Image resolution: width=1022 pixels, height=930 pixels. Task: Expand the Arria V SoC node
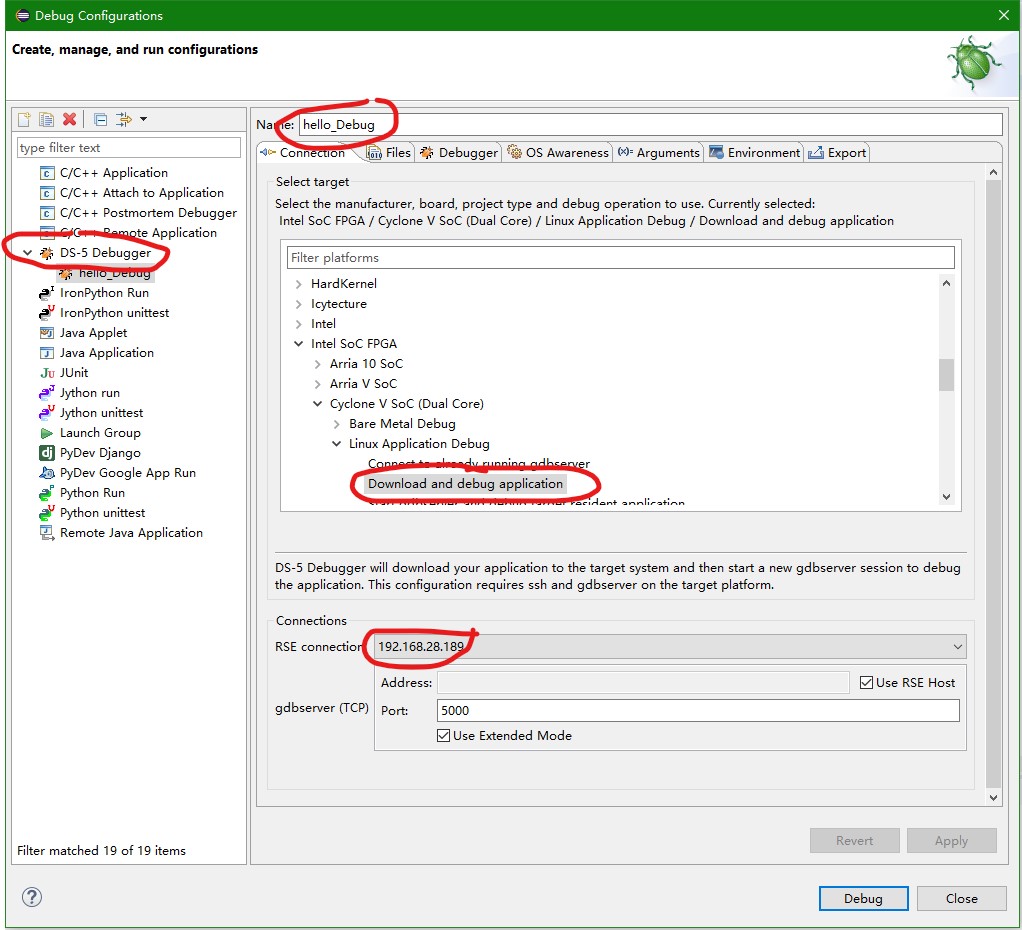(317, 384)
